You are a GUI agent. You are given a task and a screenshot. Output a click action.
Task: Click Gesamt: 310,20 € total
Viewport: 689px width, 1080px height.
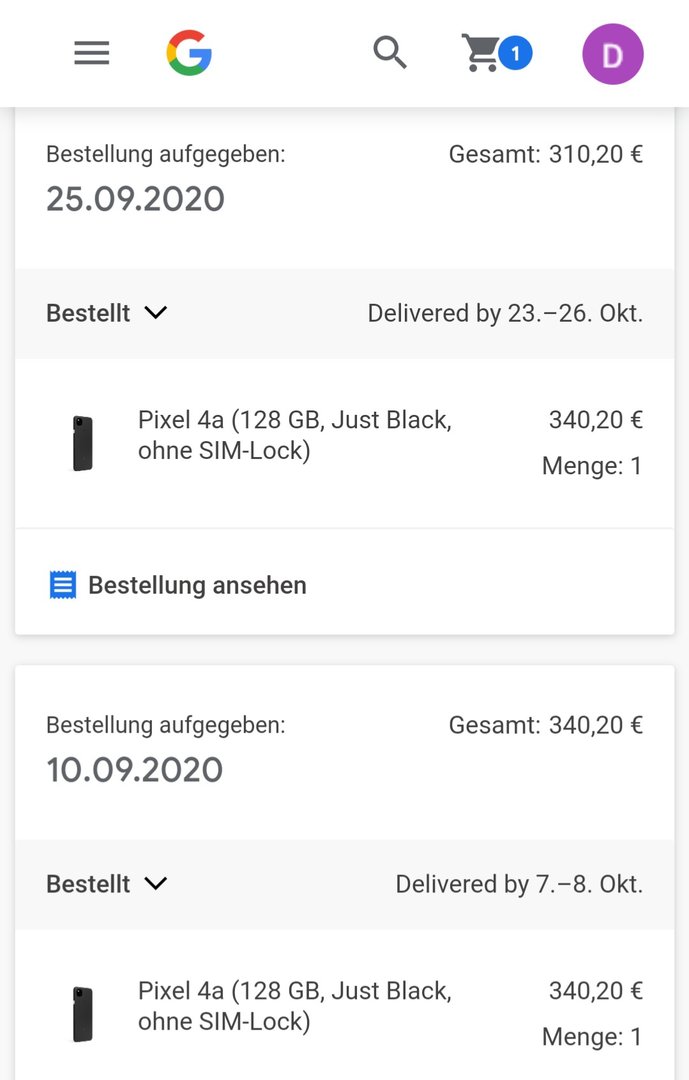coord(546,154)
